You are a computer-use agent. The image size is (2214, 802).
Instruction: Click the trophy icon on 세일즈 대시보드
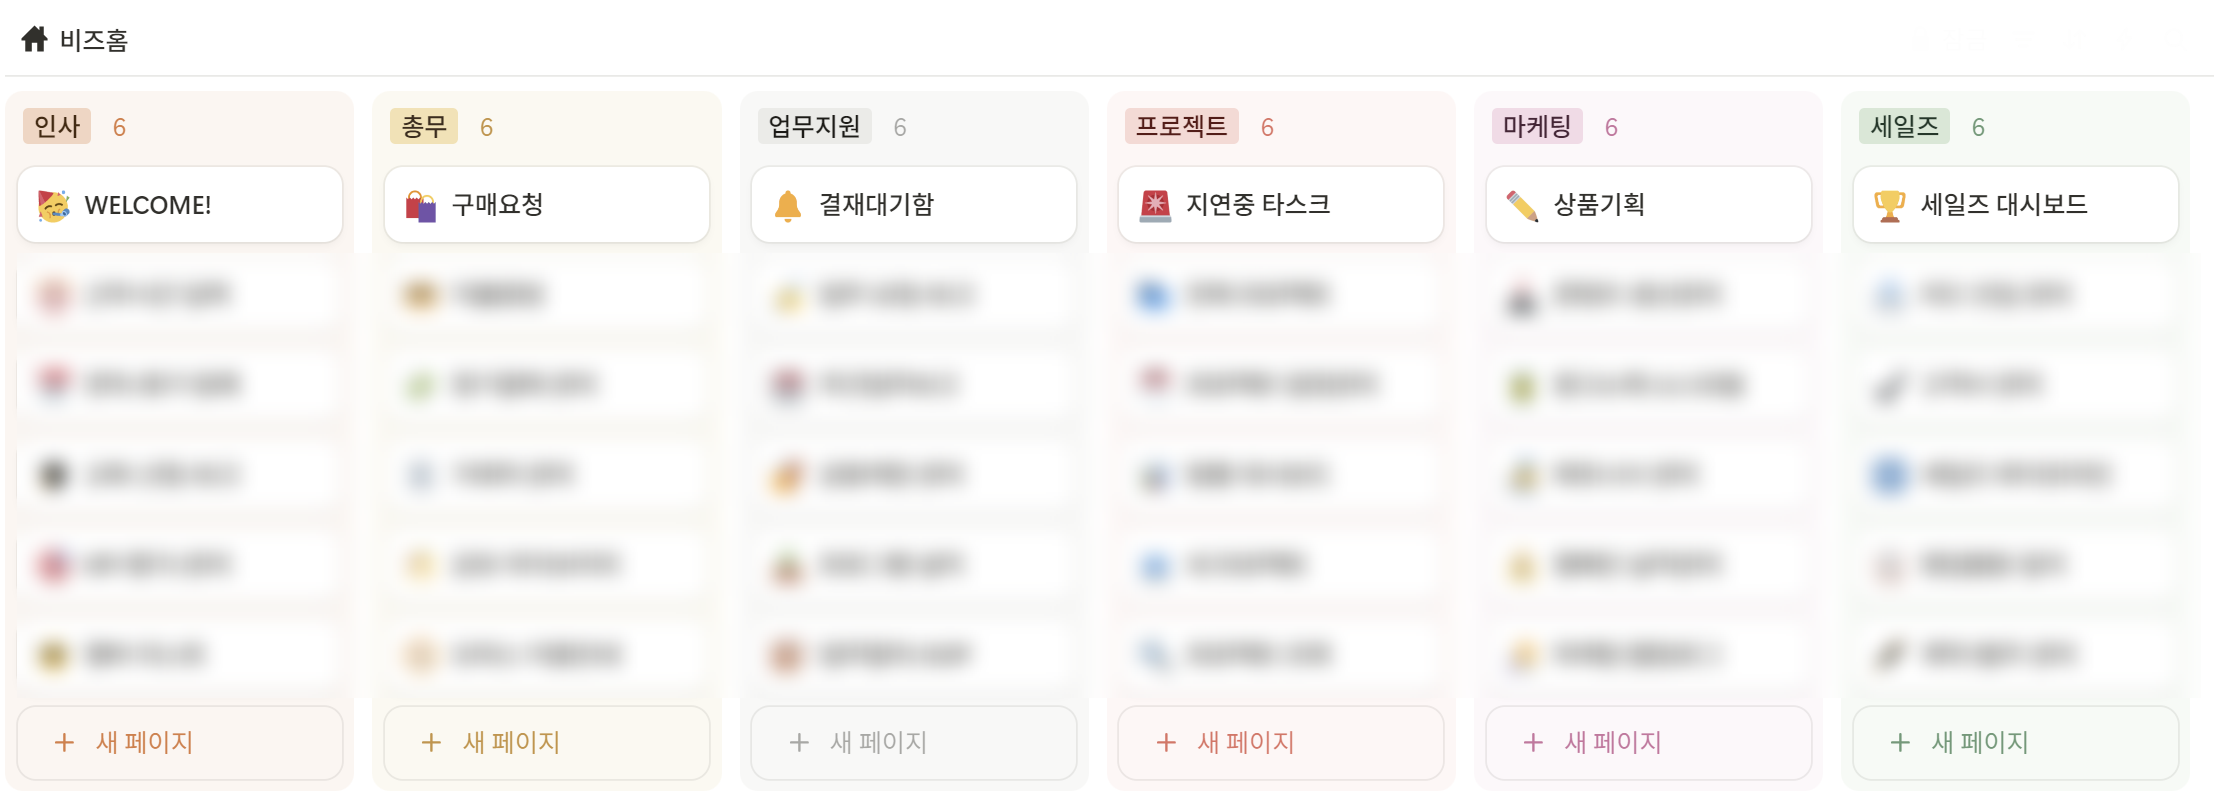tap(1889, 205)
